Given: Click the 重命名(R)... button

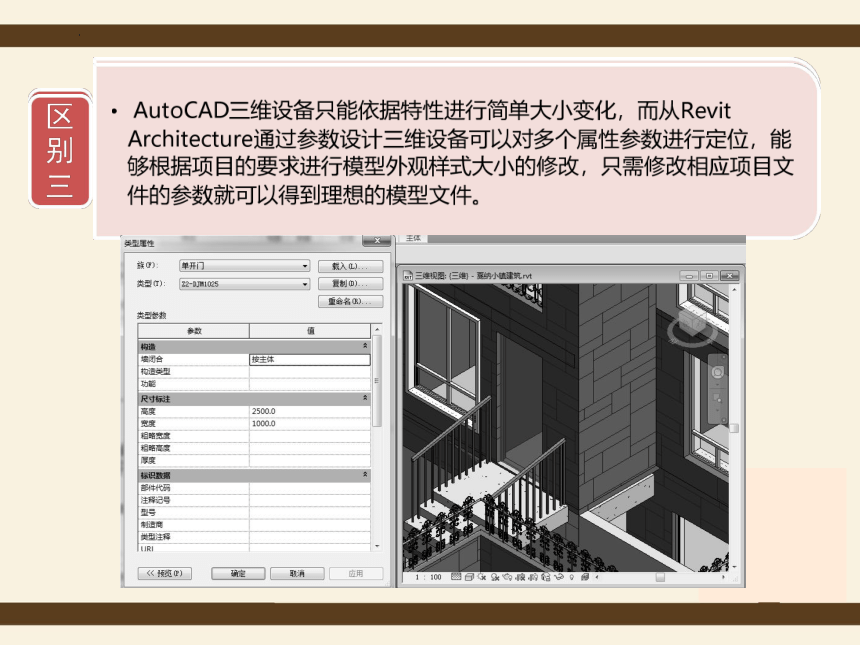Looking at the screenshot, I should point(350,301).
